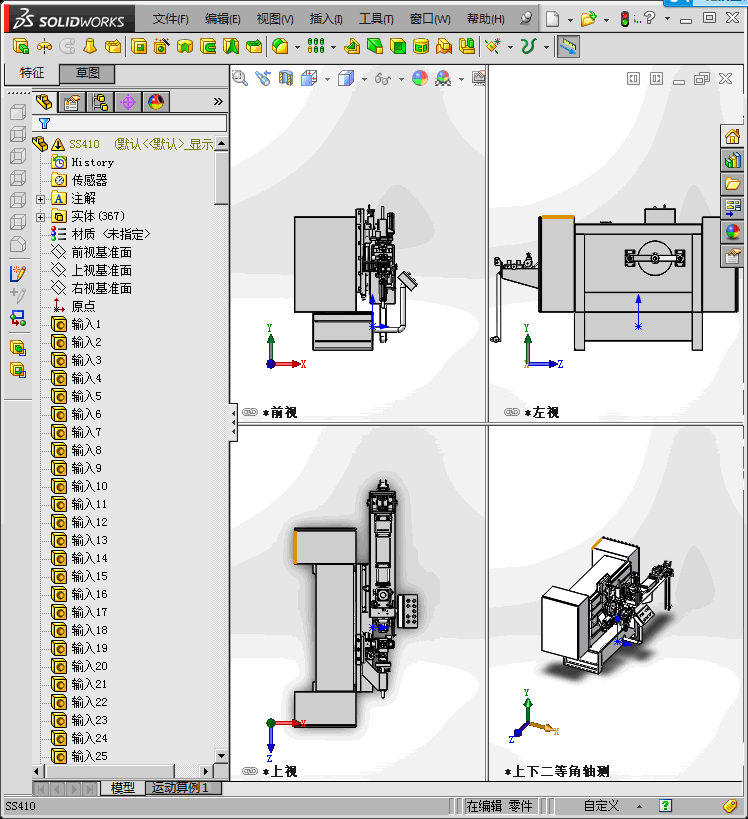Click the 文件(F) menu
Viewport: 748px width, 819px height.
click(x=170, y=19)
